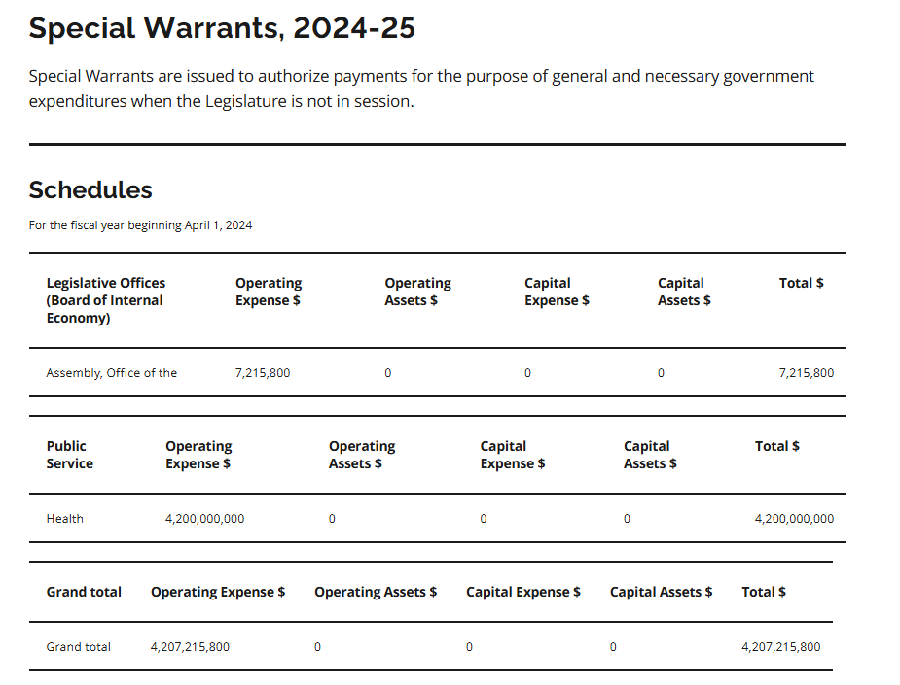Select Grand total Operating Expense value 4,207,215,800
Viewport: 900px width, 685px height.
pyautogui.click(x=190, y=647)
